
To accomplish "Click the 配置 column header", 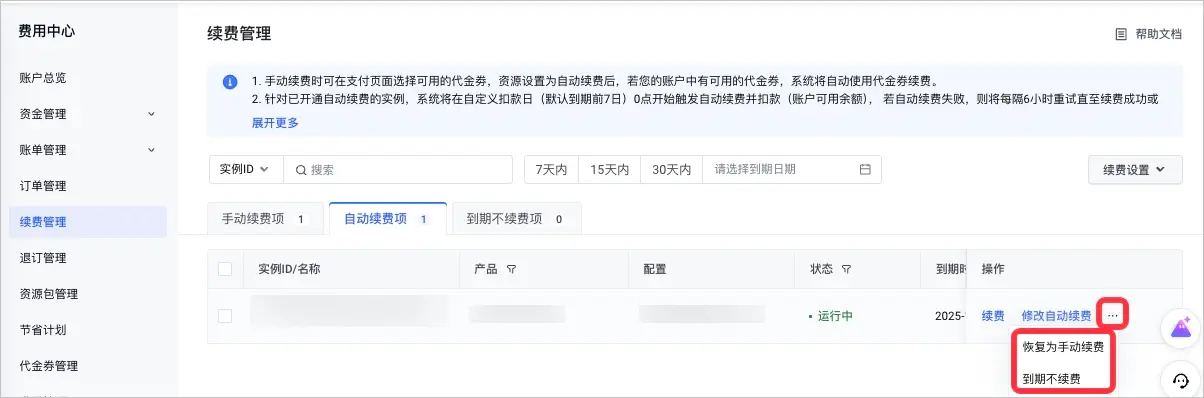I will [x=655, y=269].
